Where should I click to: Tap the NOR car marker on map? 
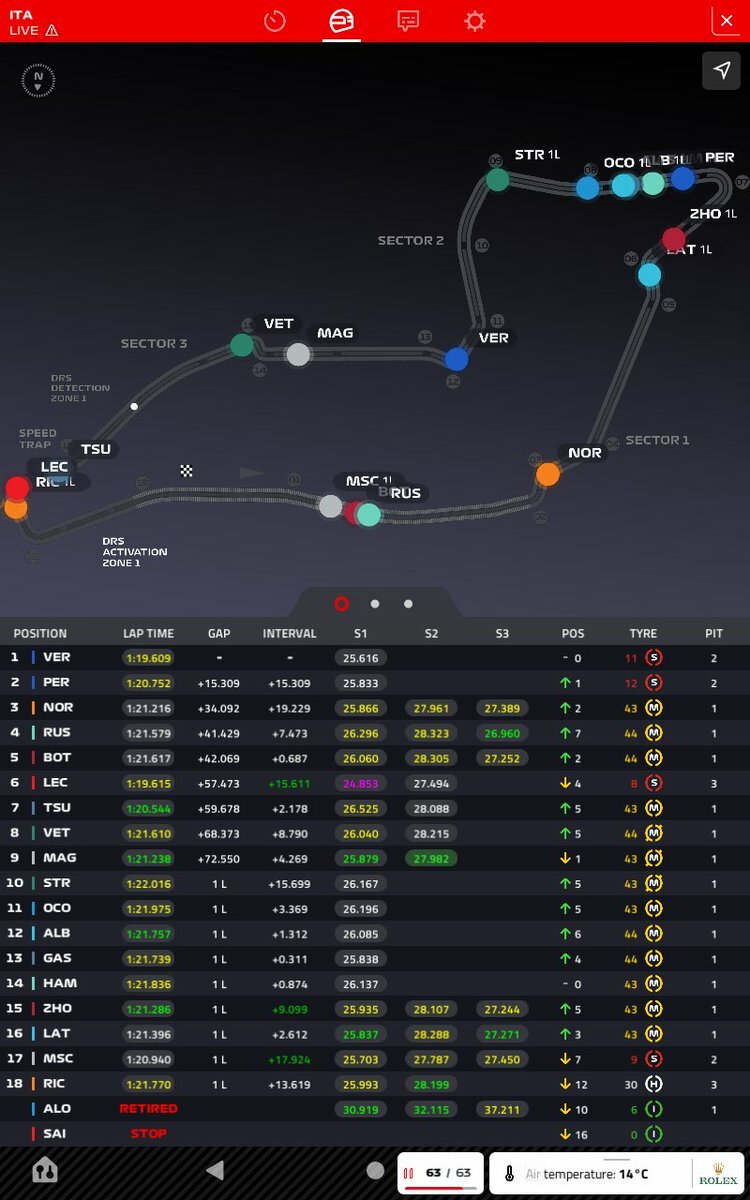coord(547,474)
